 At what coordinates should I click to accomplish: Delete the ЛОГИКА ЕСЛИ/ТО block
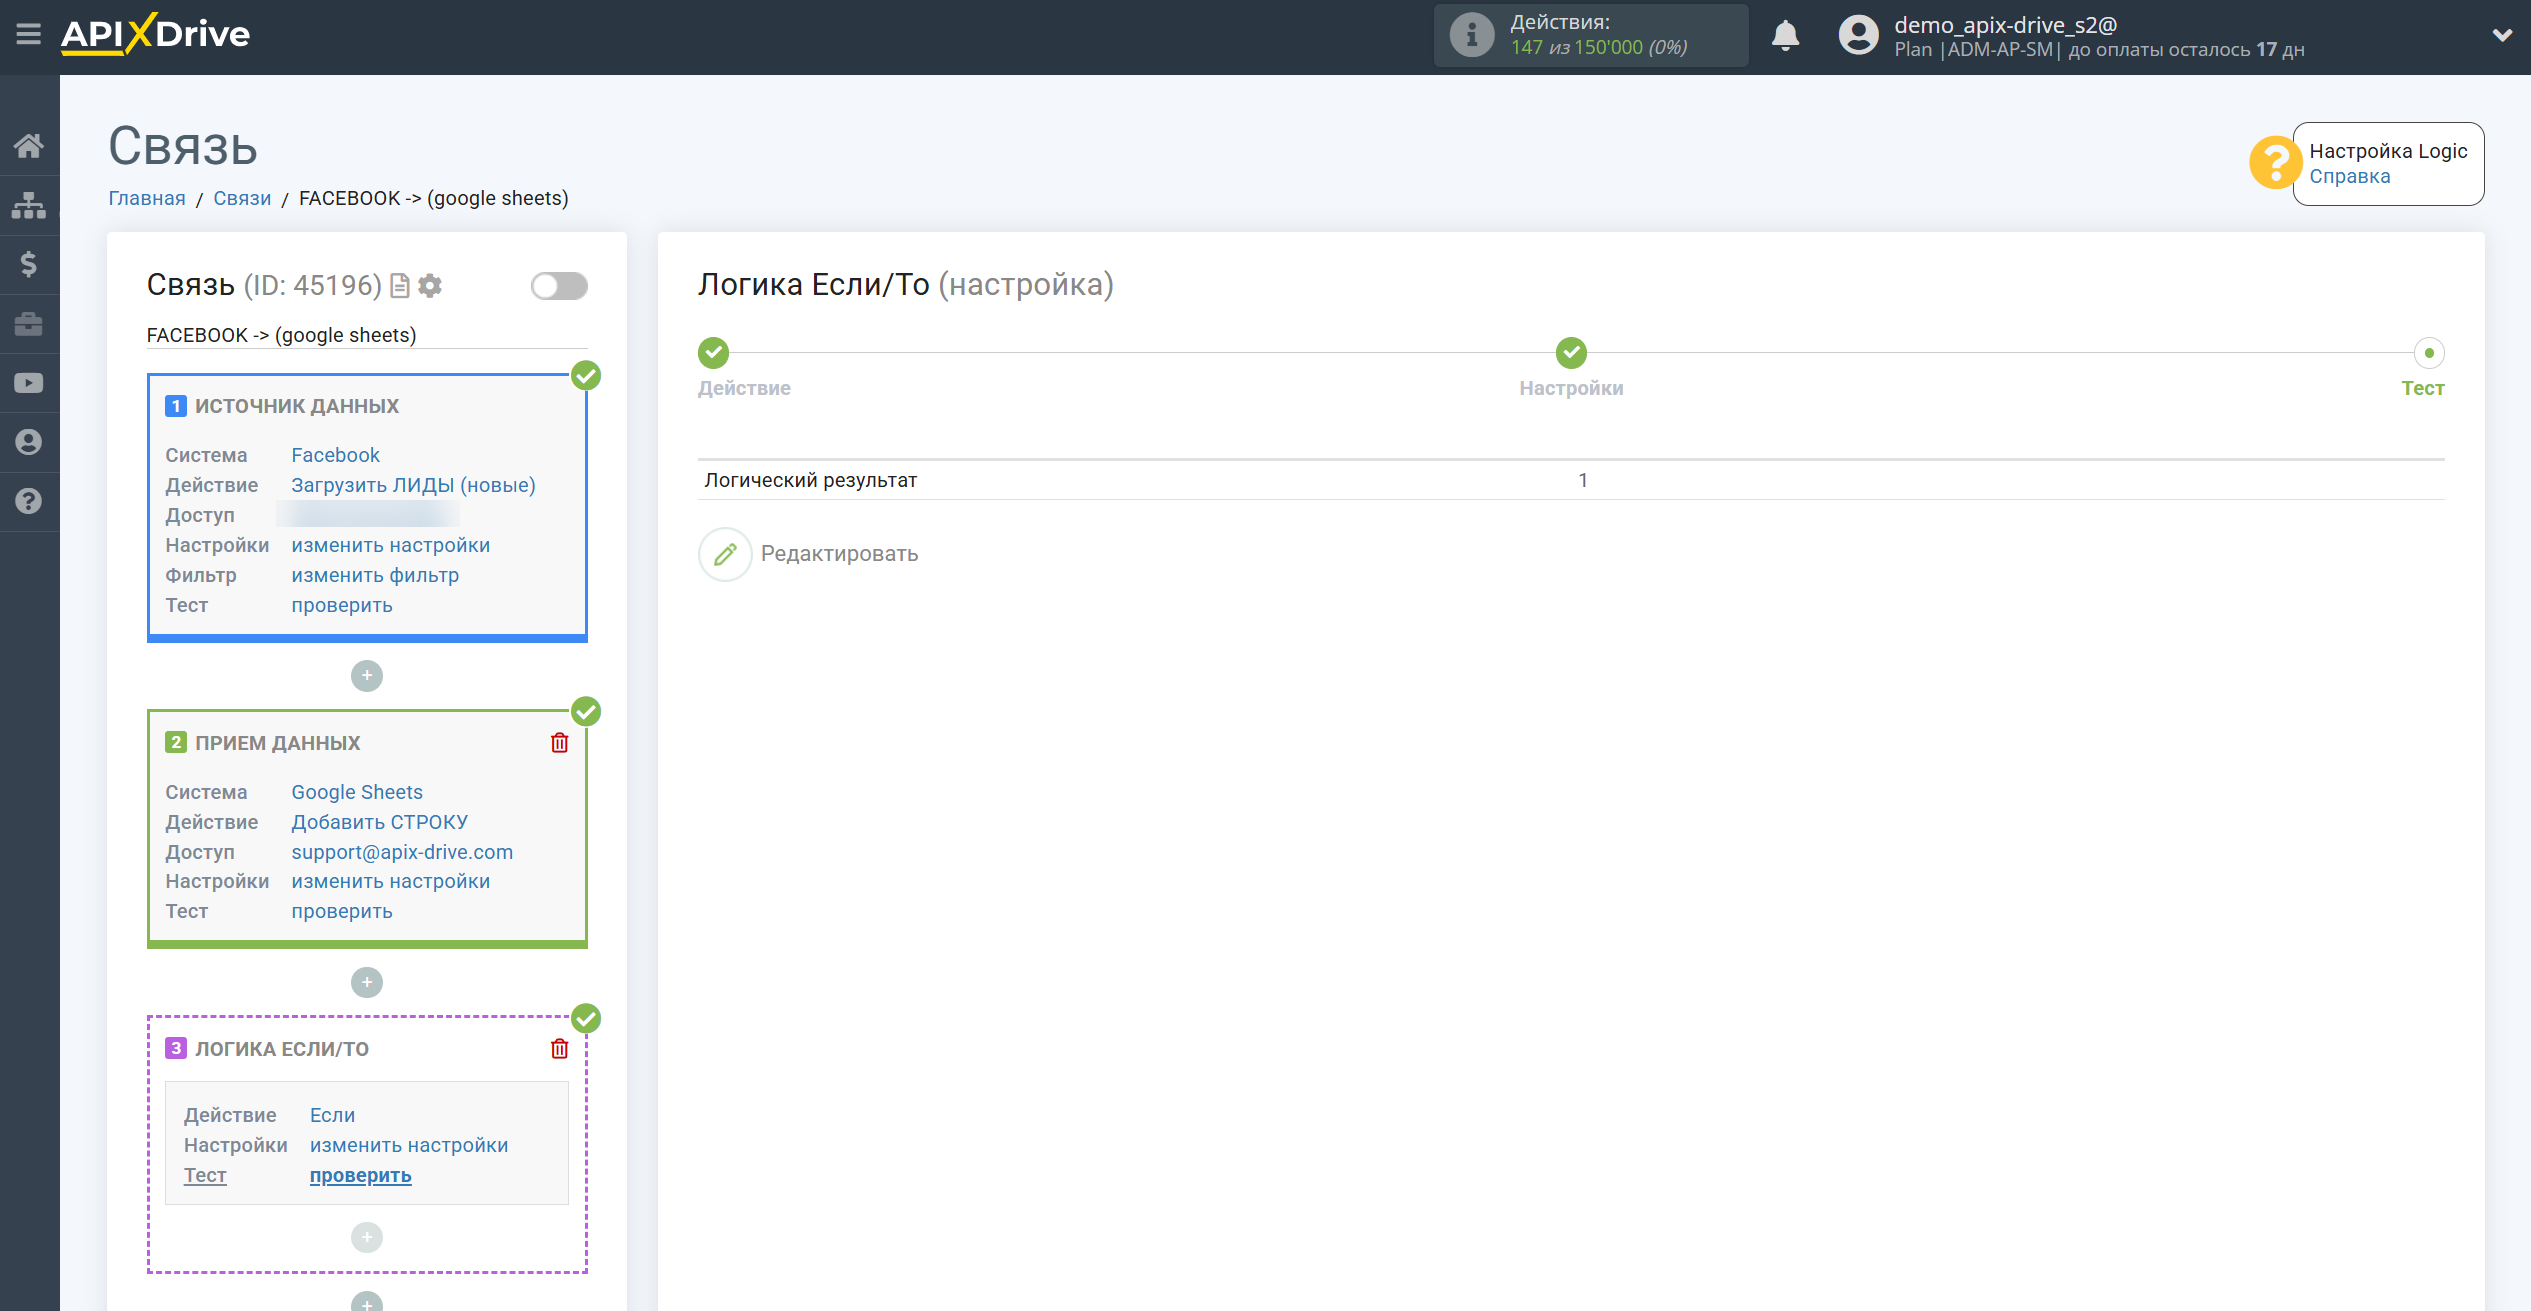pos(559,1049)
